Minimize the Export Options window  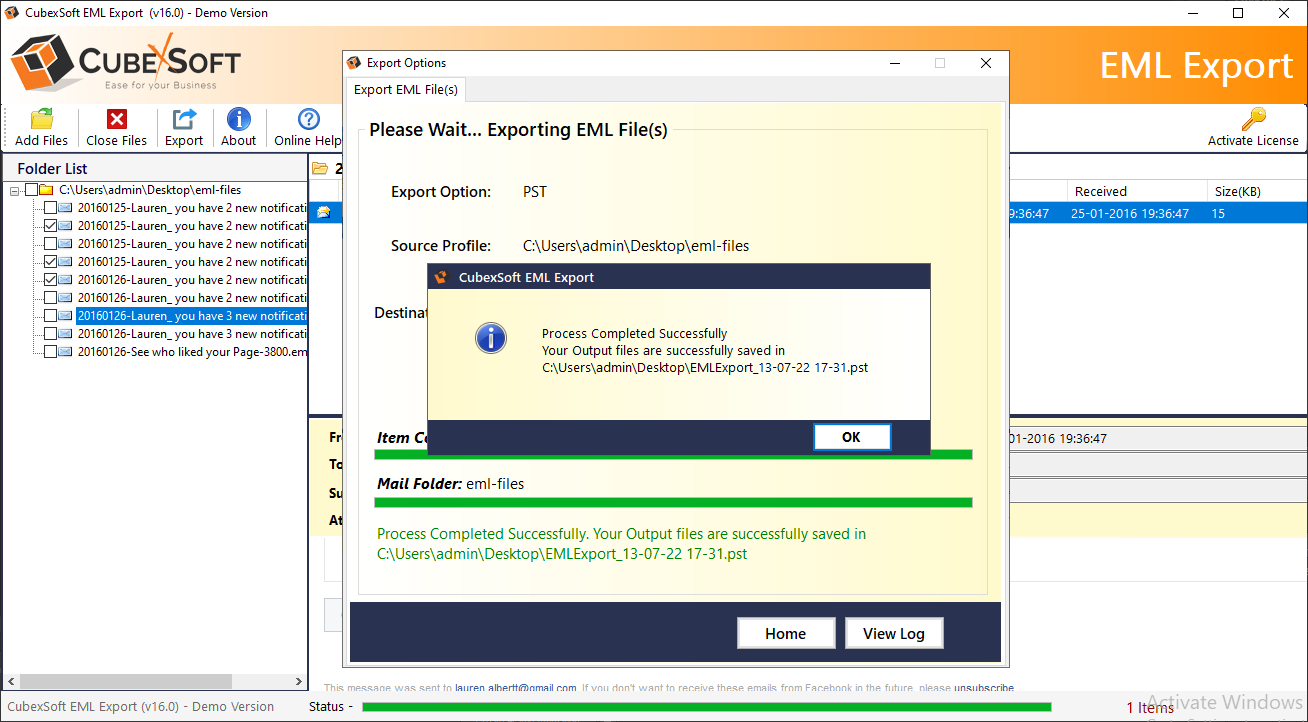click(x=894, y=63)
